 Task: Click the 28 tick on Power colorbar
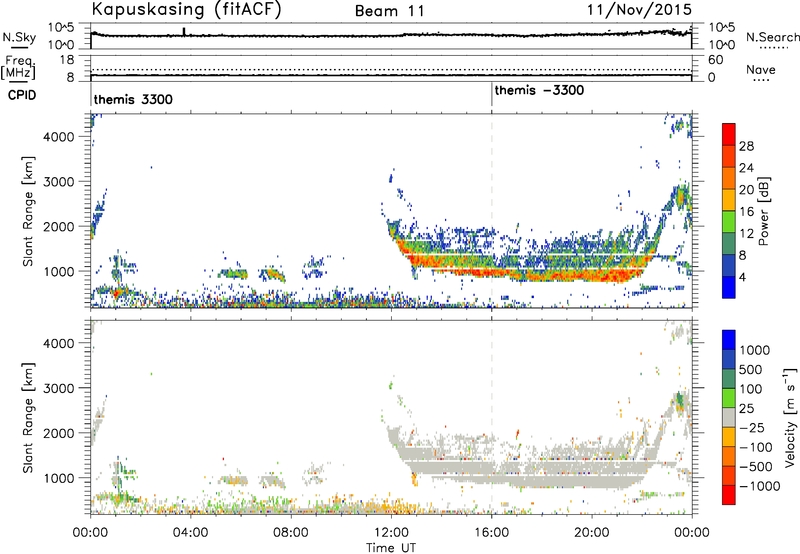(x=746, y=146)
